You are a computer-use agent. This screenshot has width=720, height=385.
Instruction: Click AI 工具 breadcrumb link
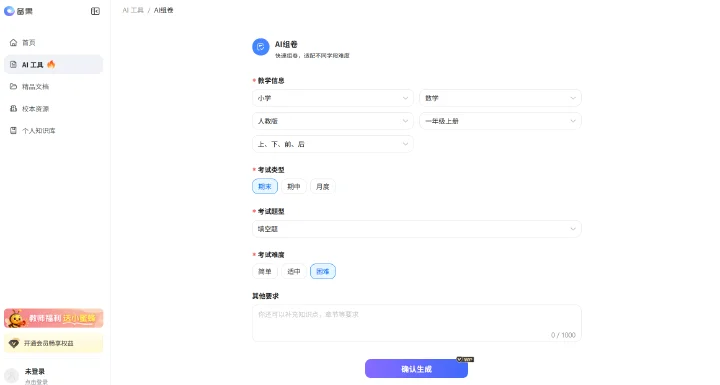pos(133,10)
